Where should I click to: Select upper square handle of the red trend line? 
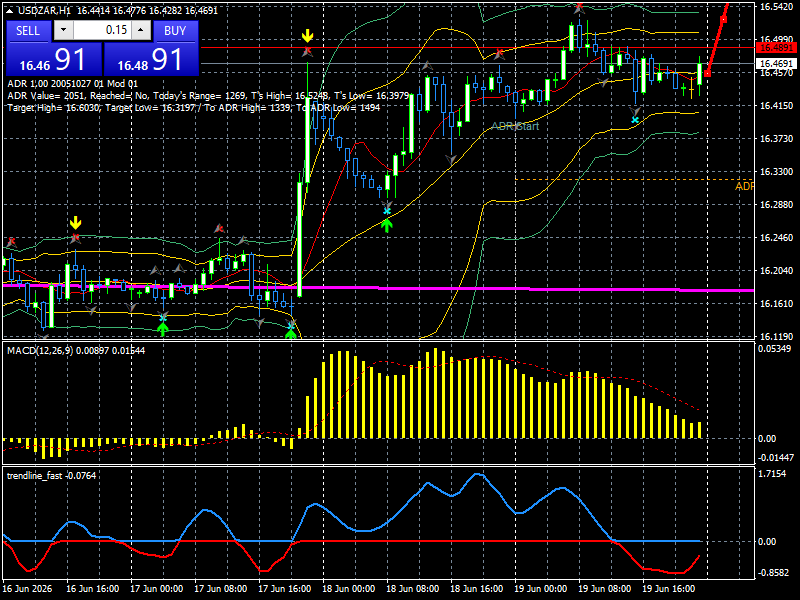pyautogui.click(x=723, y=20)
